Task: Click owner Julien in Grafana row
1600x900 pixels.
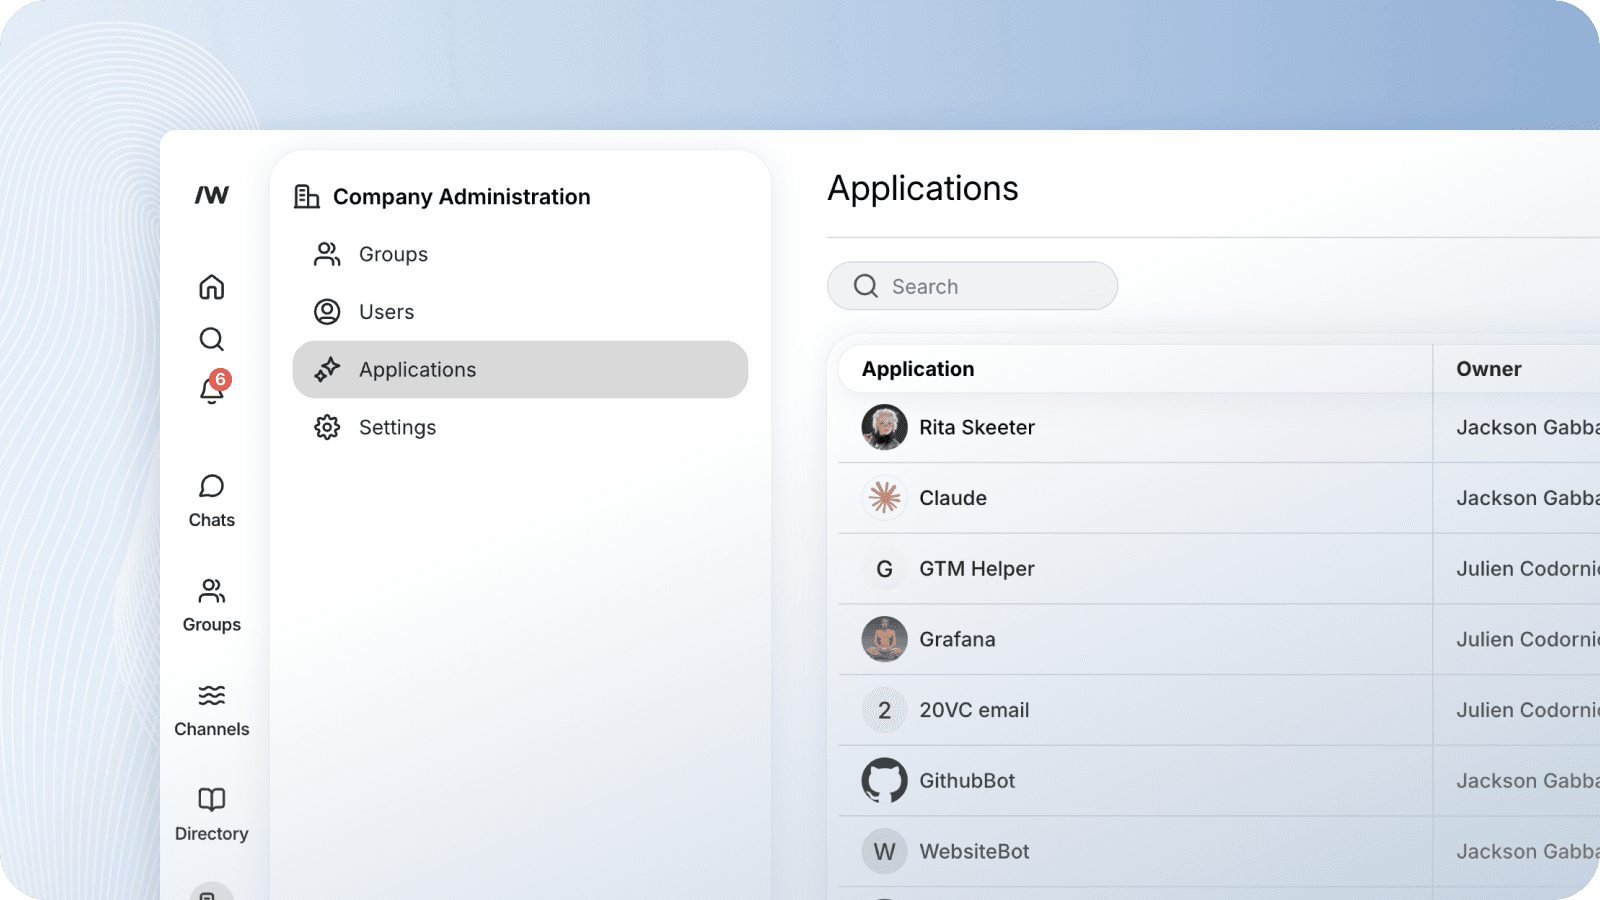Action: (x=1528, y=639)
